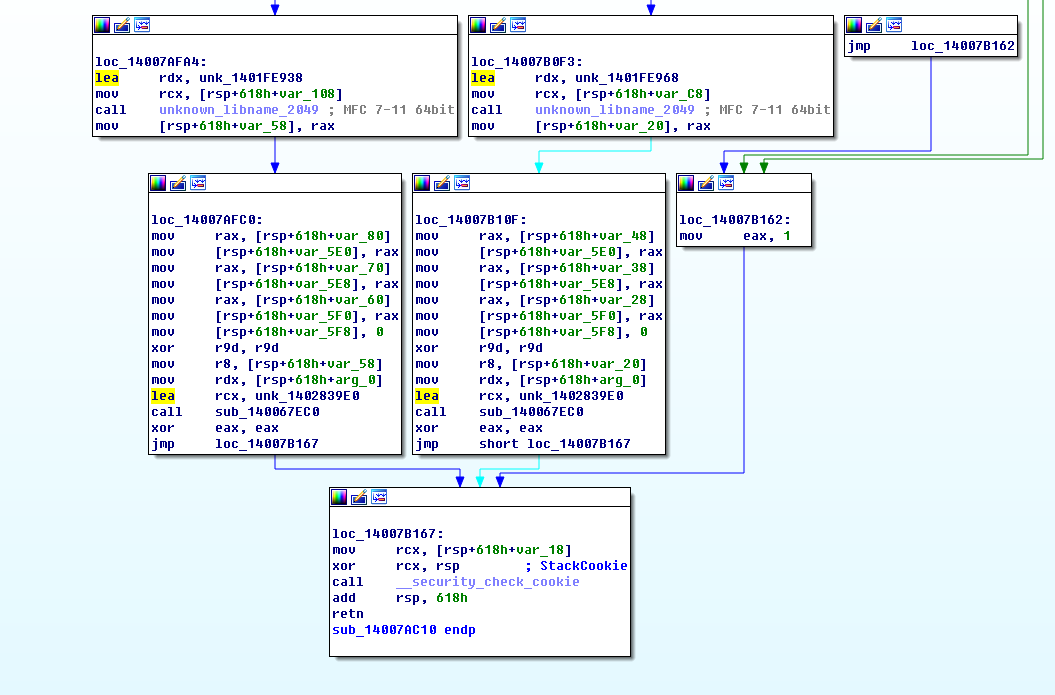This screenshot has height=695, width=1055.
Task: Click sub_140067EC0 call in loc_14007B10F block
Action: click(531, 412)
